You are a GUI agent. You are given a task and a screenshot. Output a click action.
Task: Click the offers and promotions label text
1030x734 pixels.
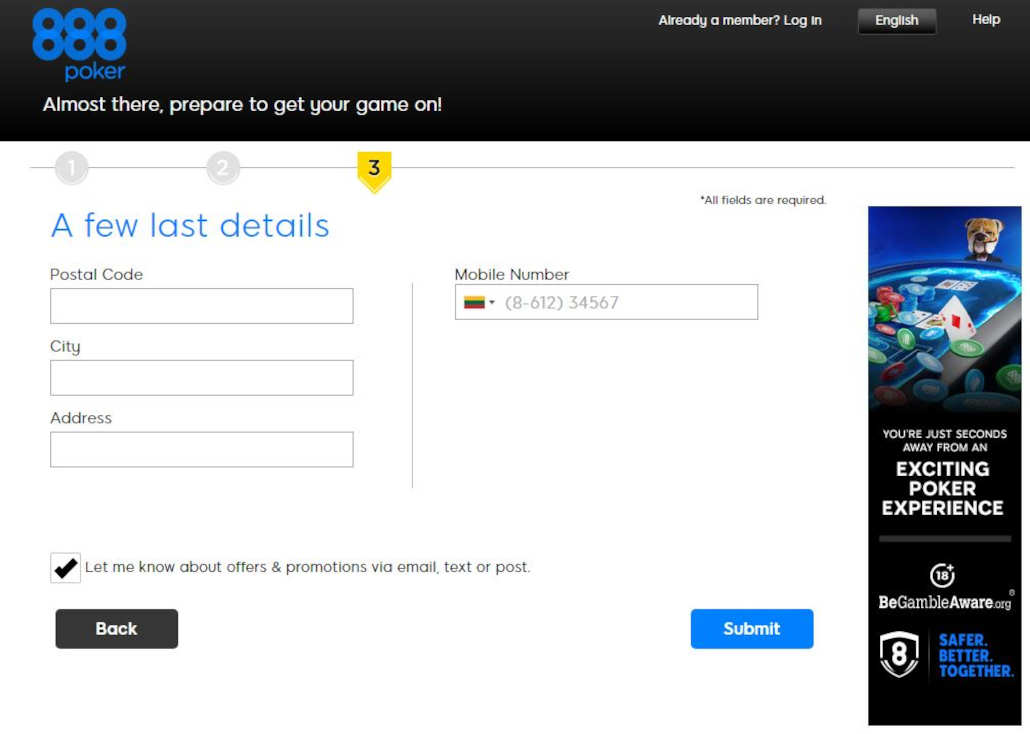(x=307, y=567)
